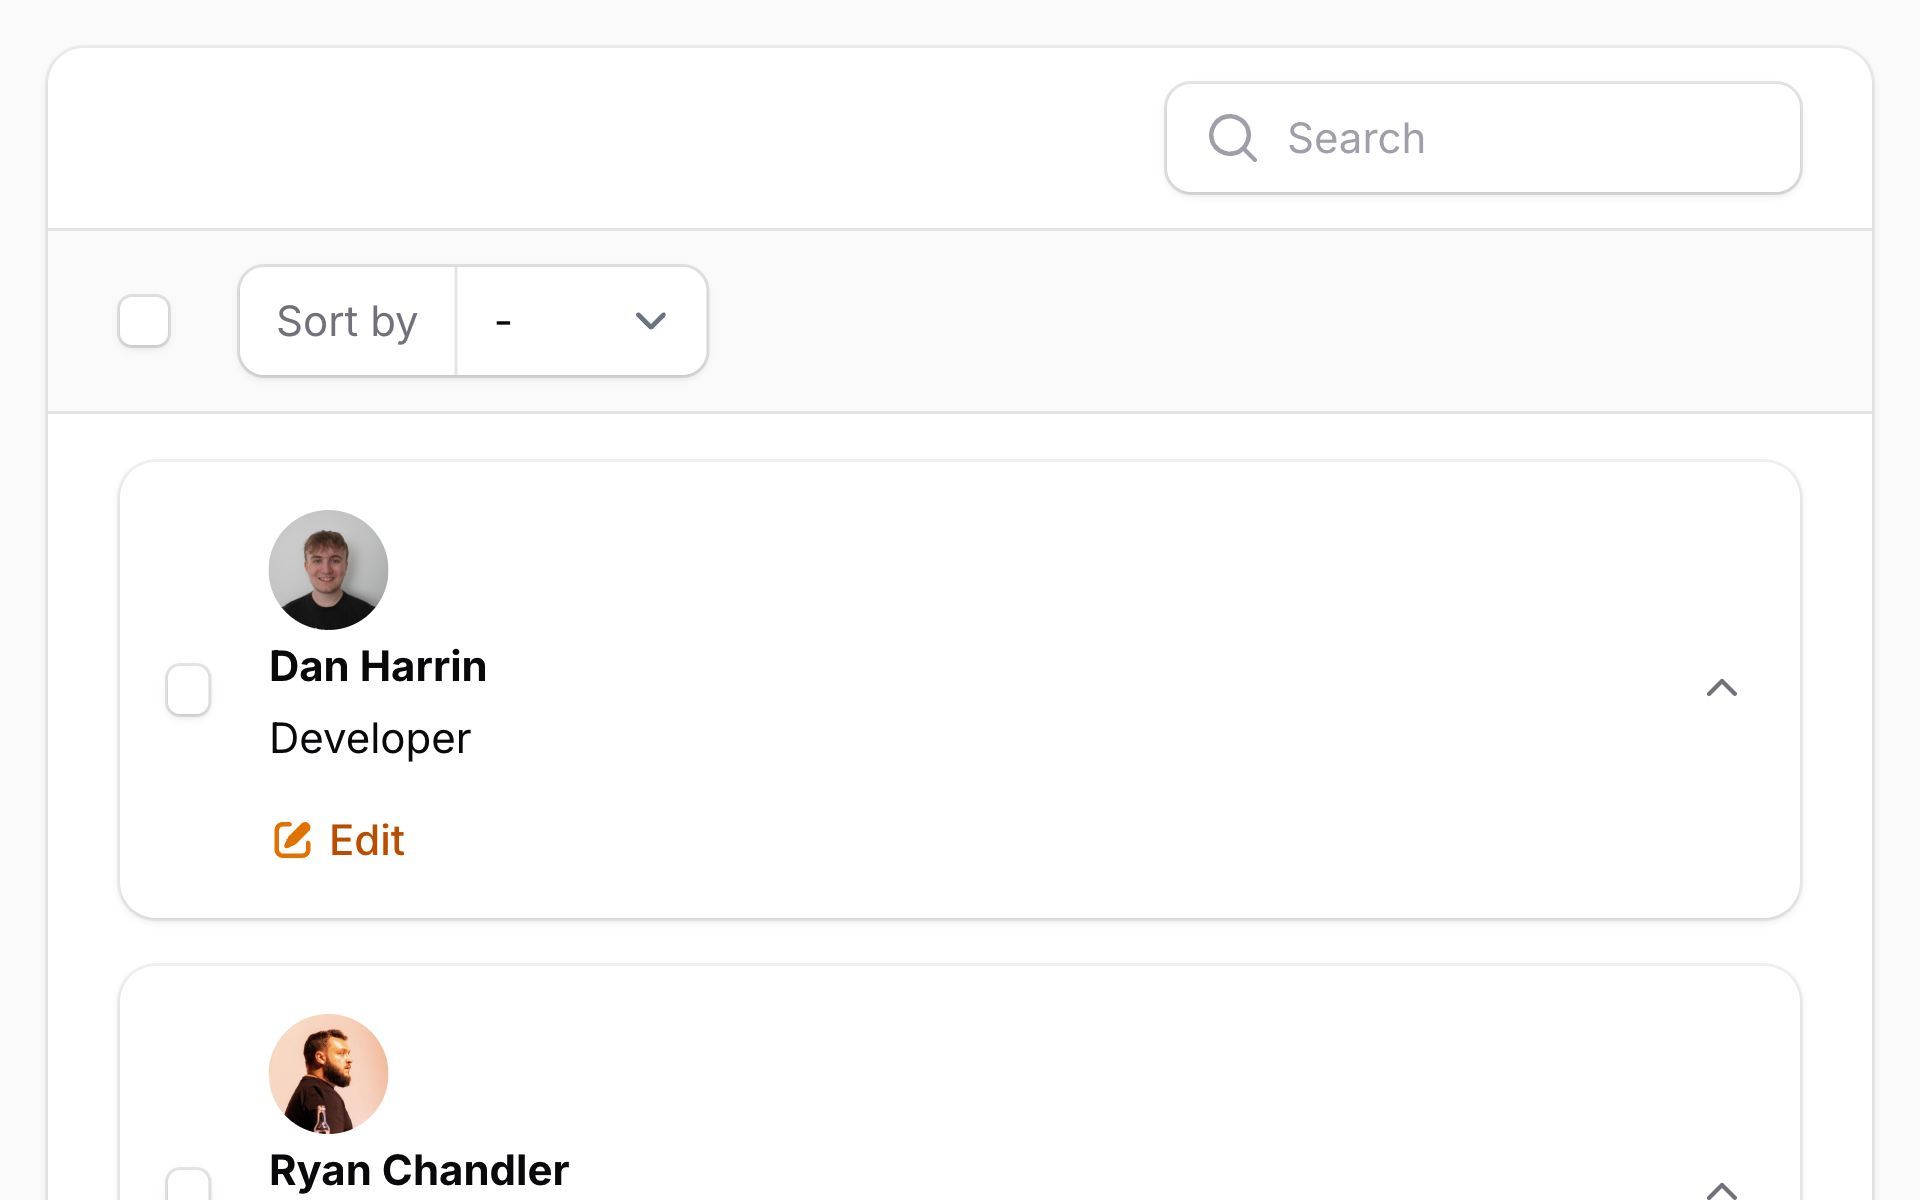This screenshot has height=1200, width=1920.
Task: Click the sort dropdown chevron arrow
Action: (651, 321)
